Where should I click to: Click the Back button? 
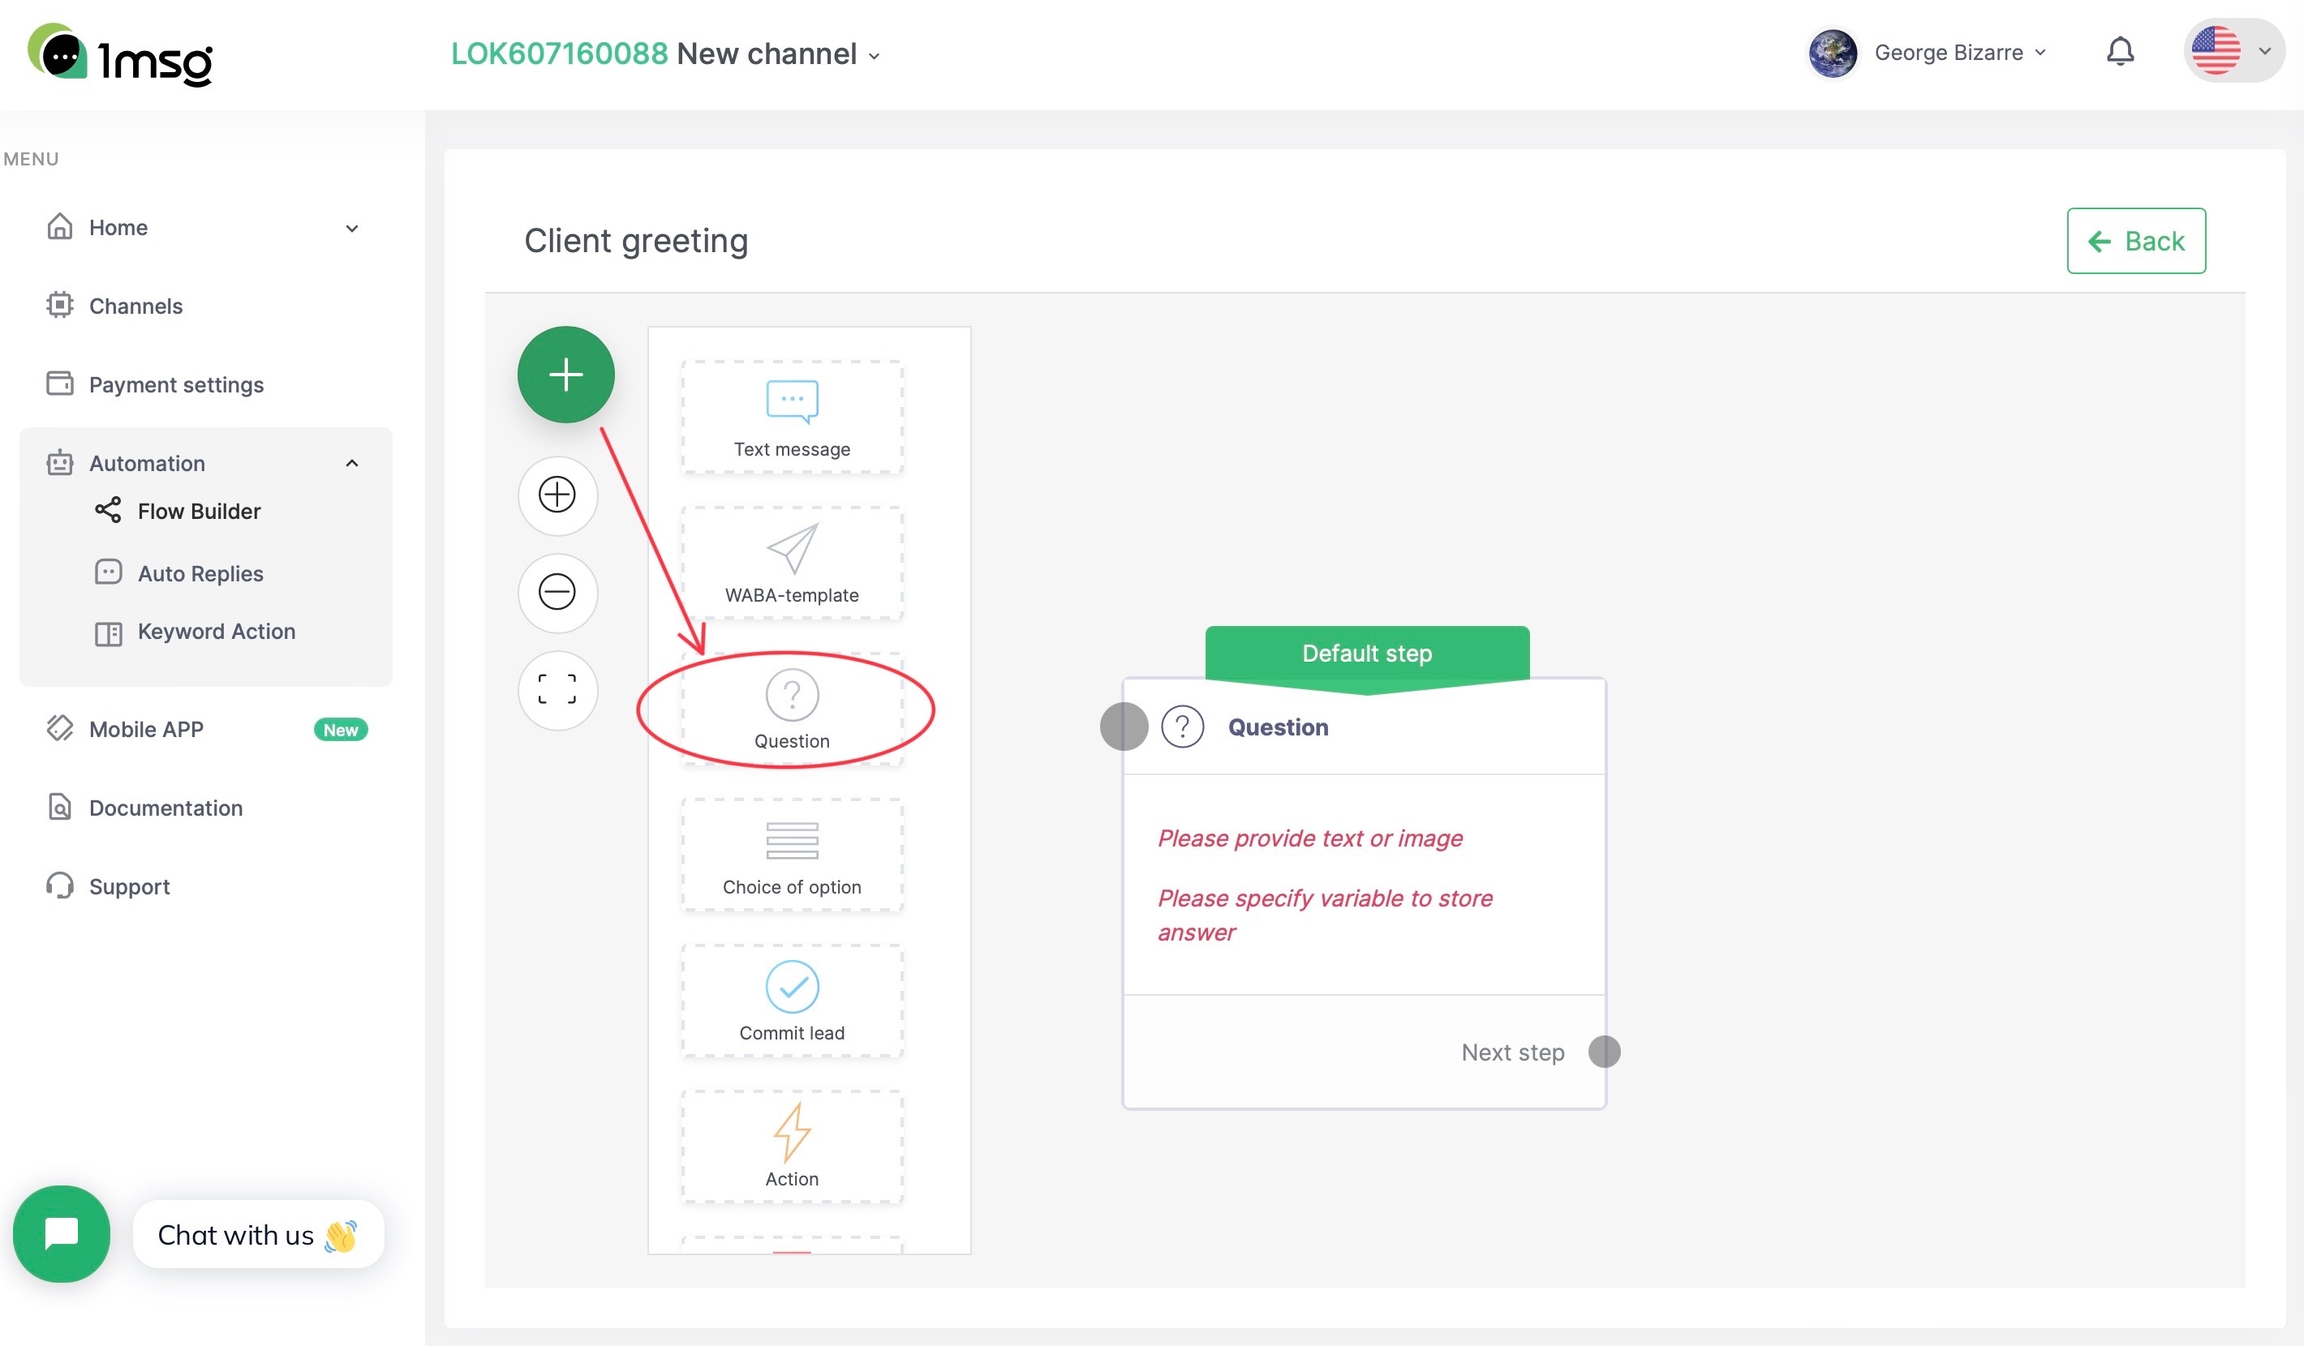coord(2136,241)
